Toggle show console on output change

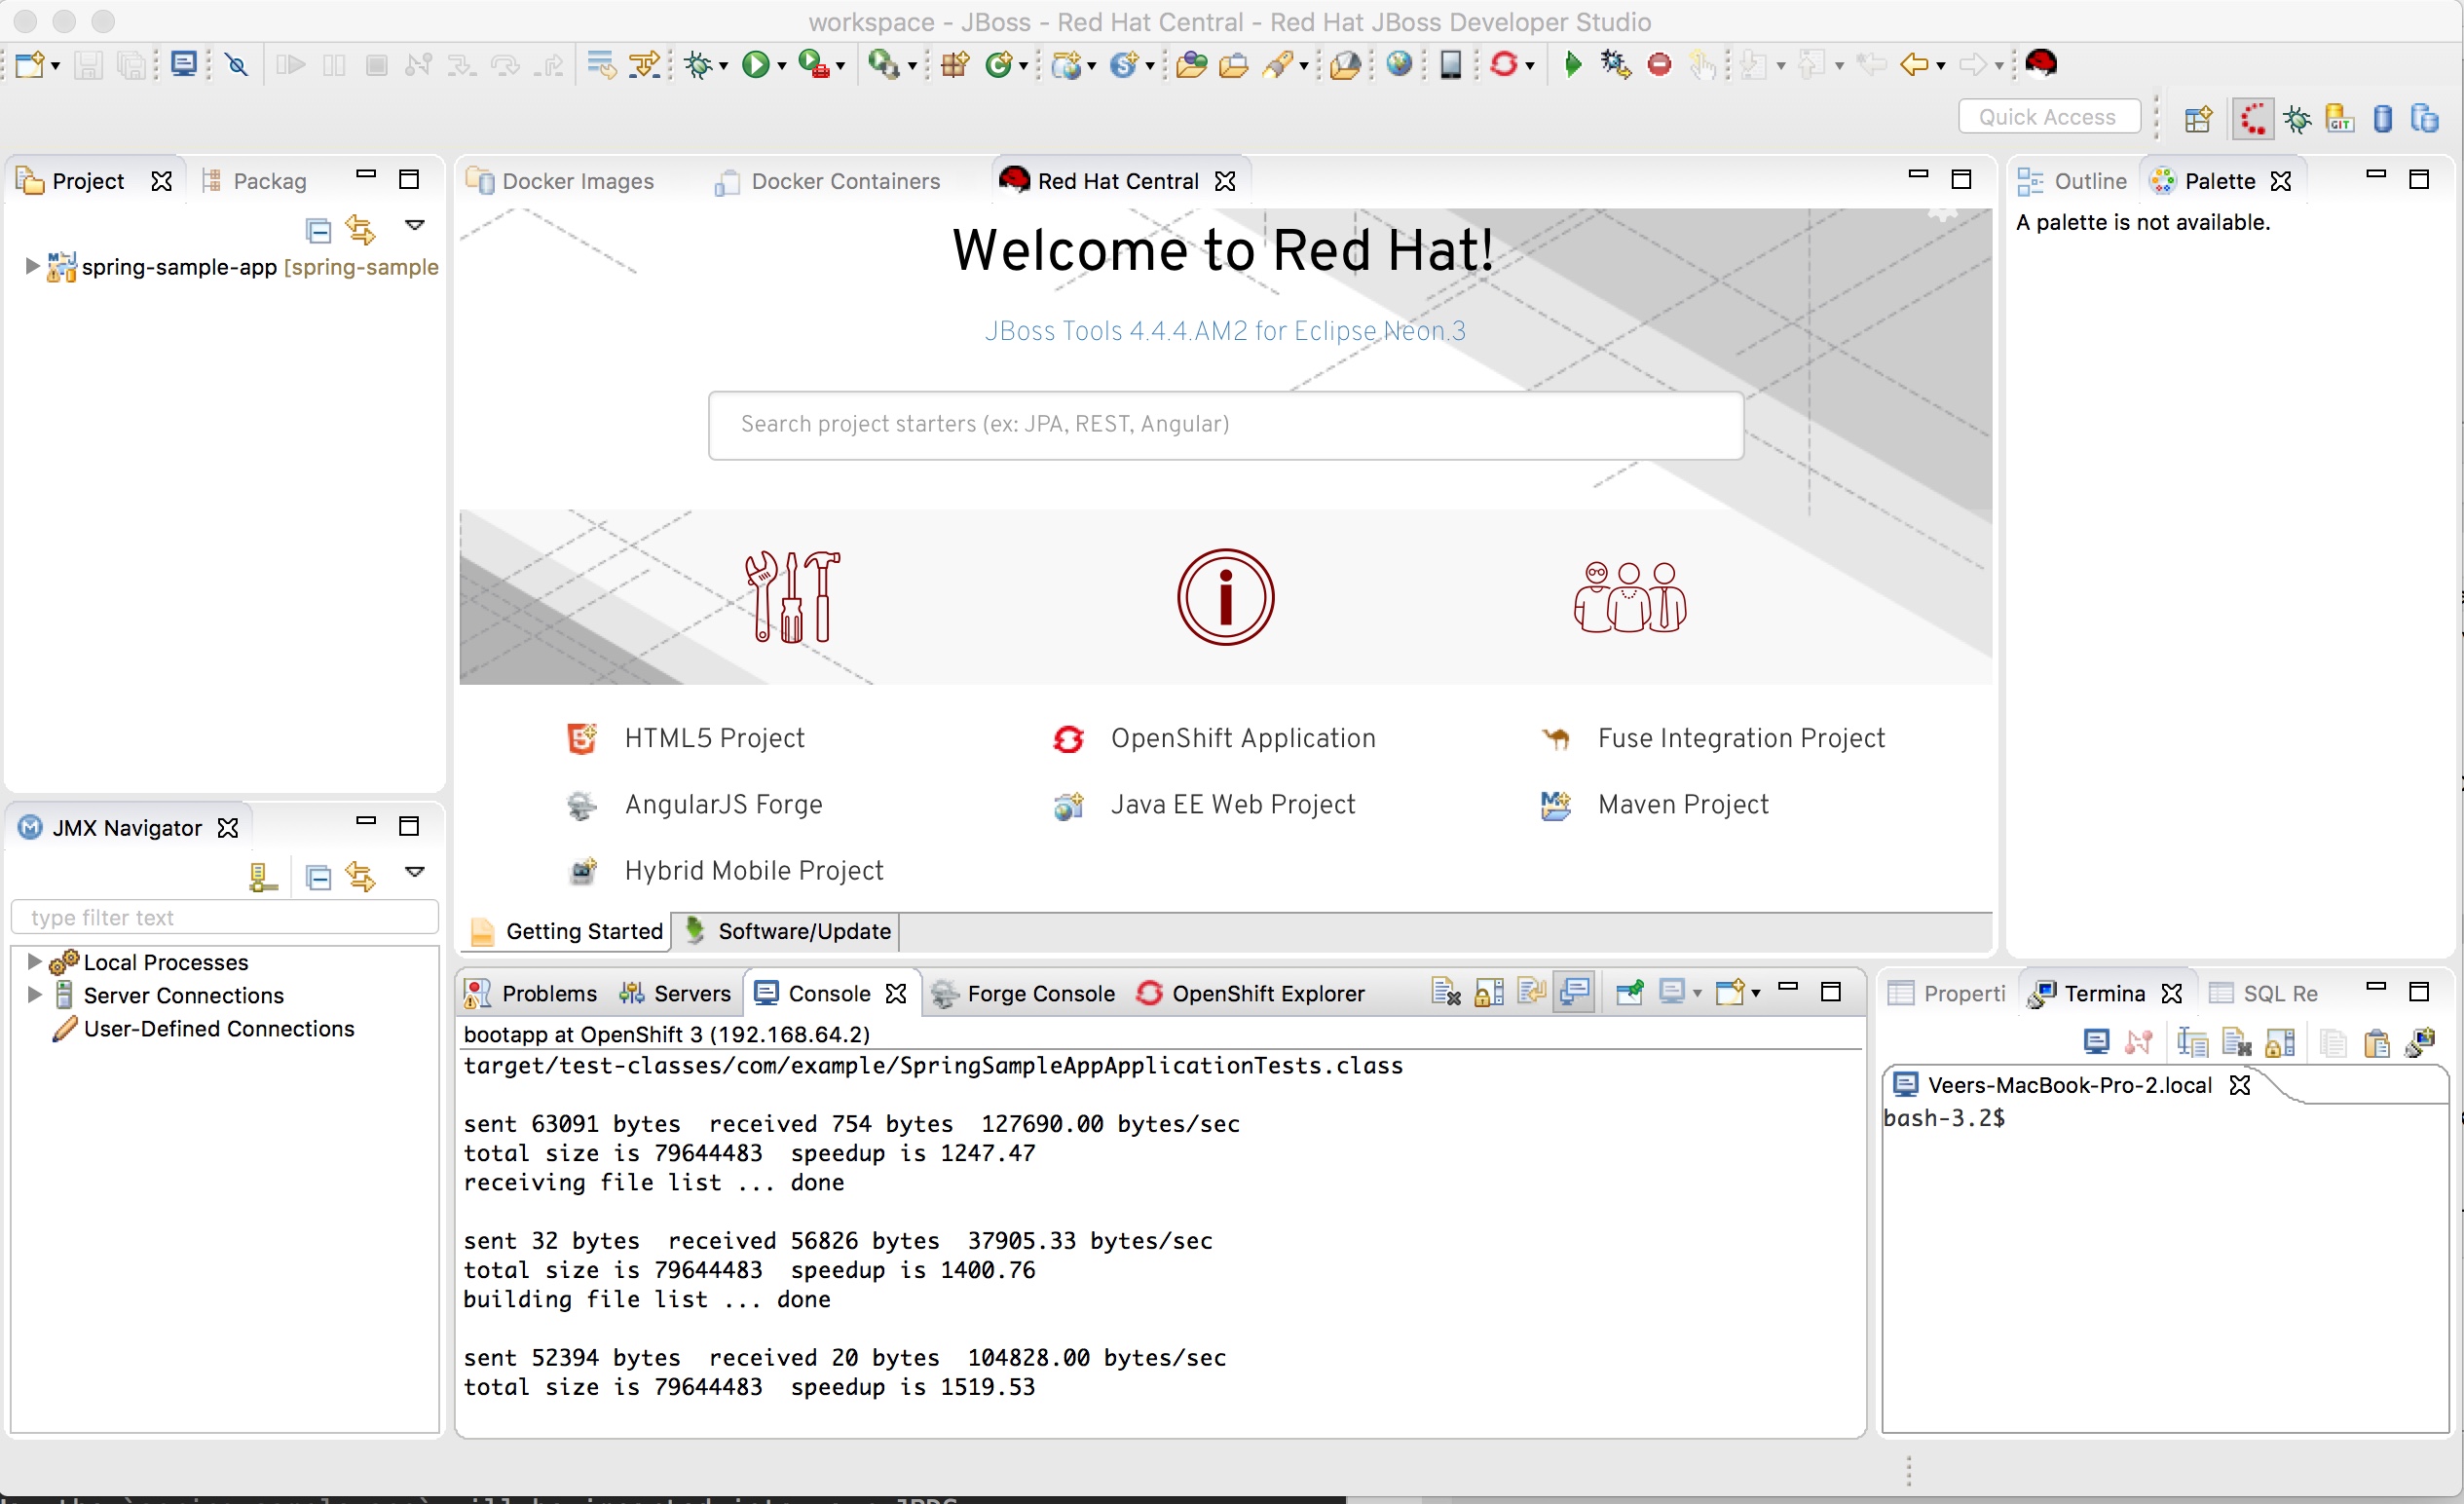tap(1574, 992)
